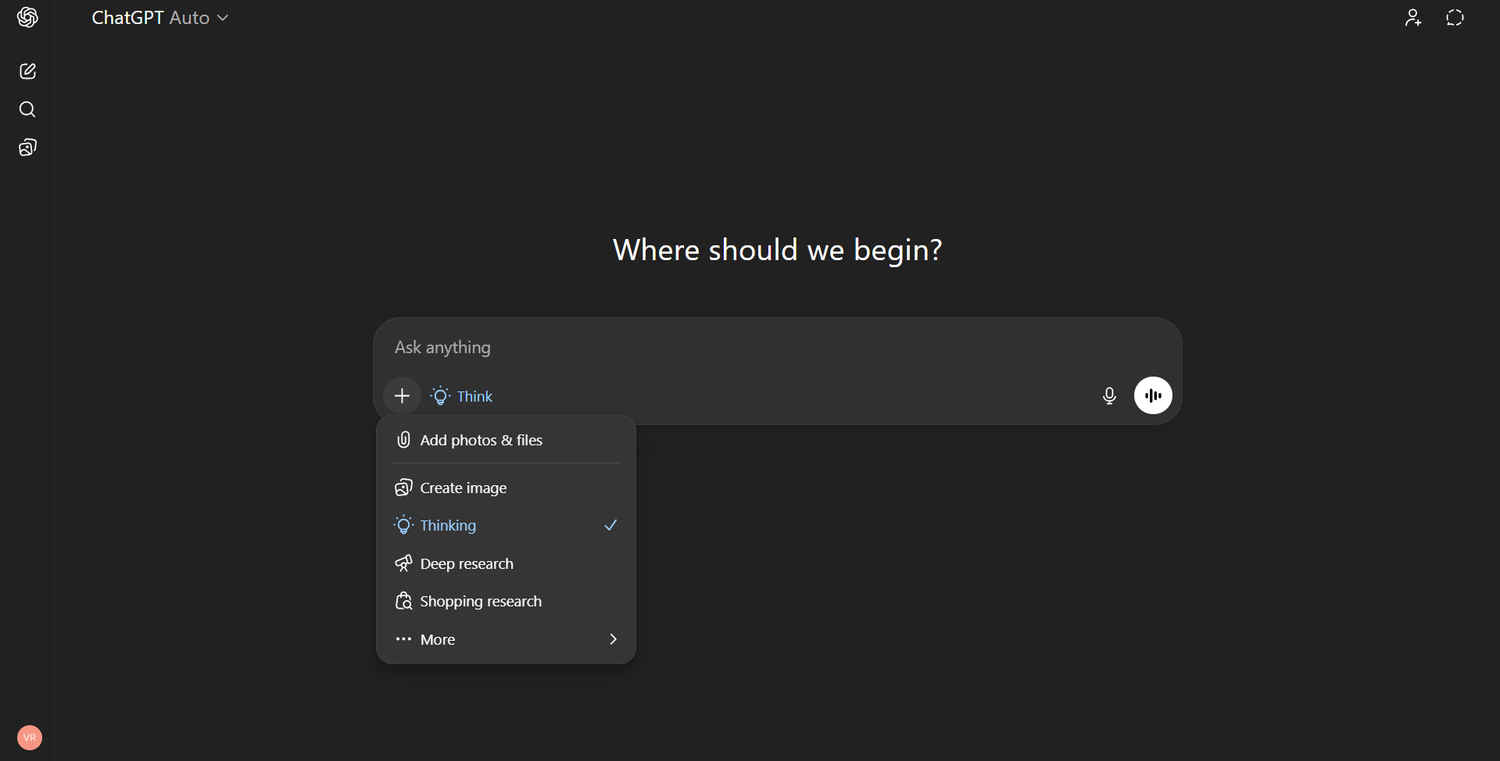Screen dimensions: 1500x761
Task: Choose Deep research in the menu
Action: [x=466, y=564]
